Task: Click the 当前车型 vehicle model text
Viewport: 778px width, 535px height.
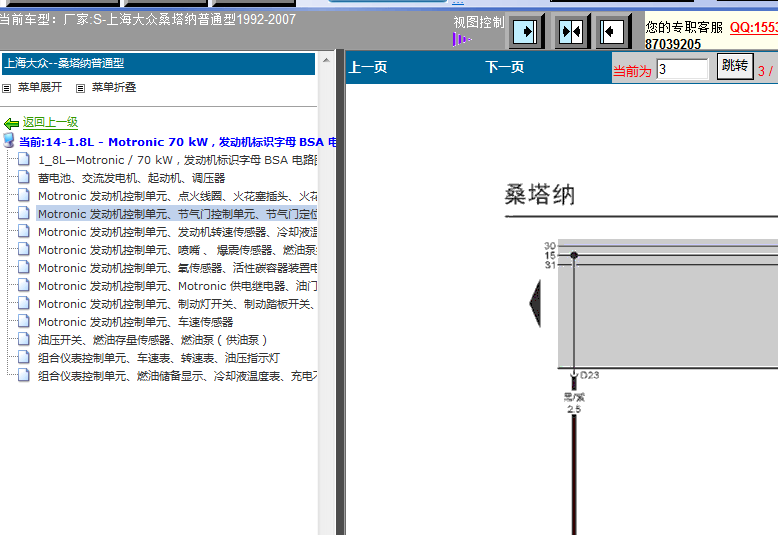Action: coord(147,19)
